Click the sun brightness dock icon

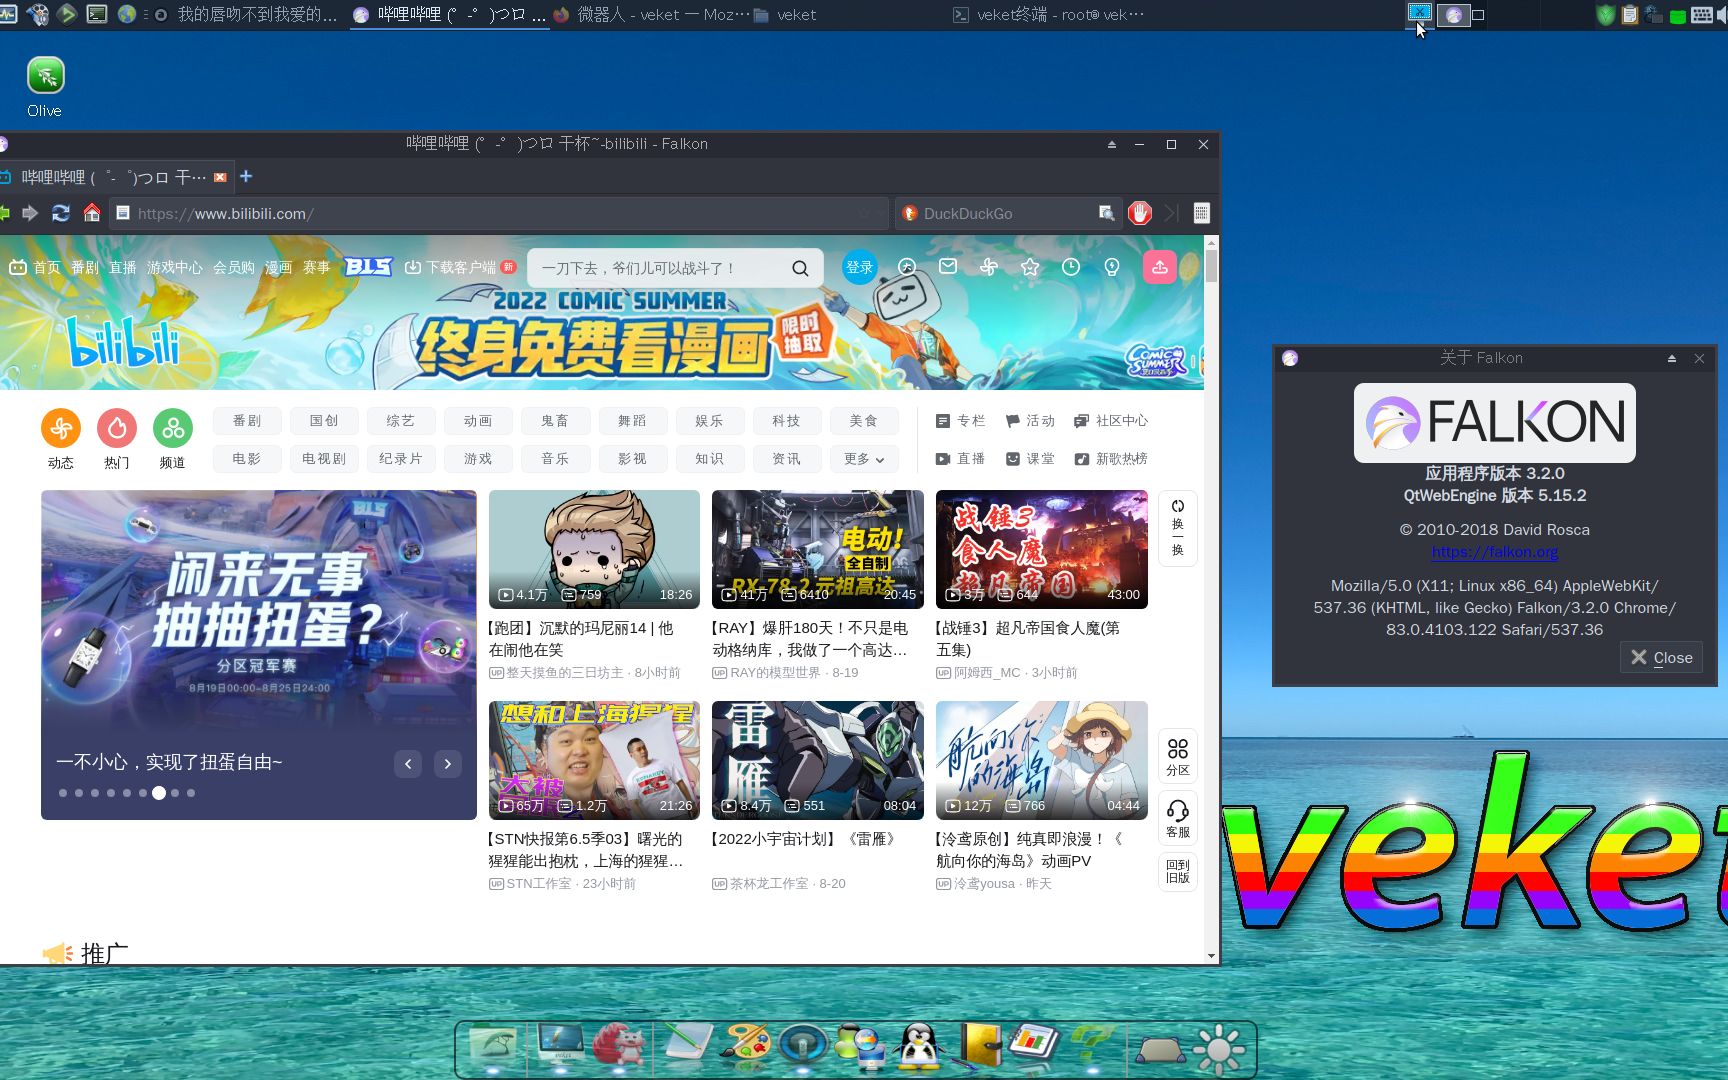1219,1049
